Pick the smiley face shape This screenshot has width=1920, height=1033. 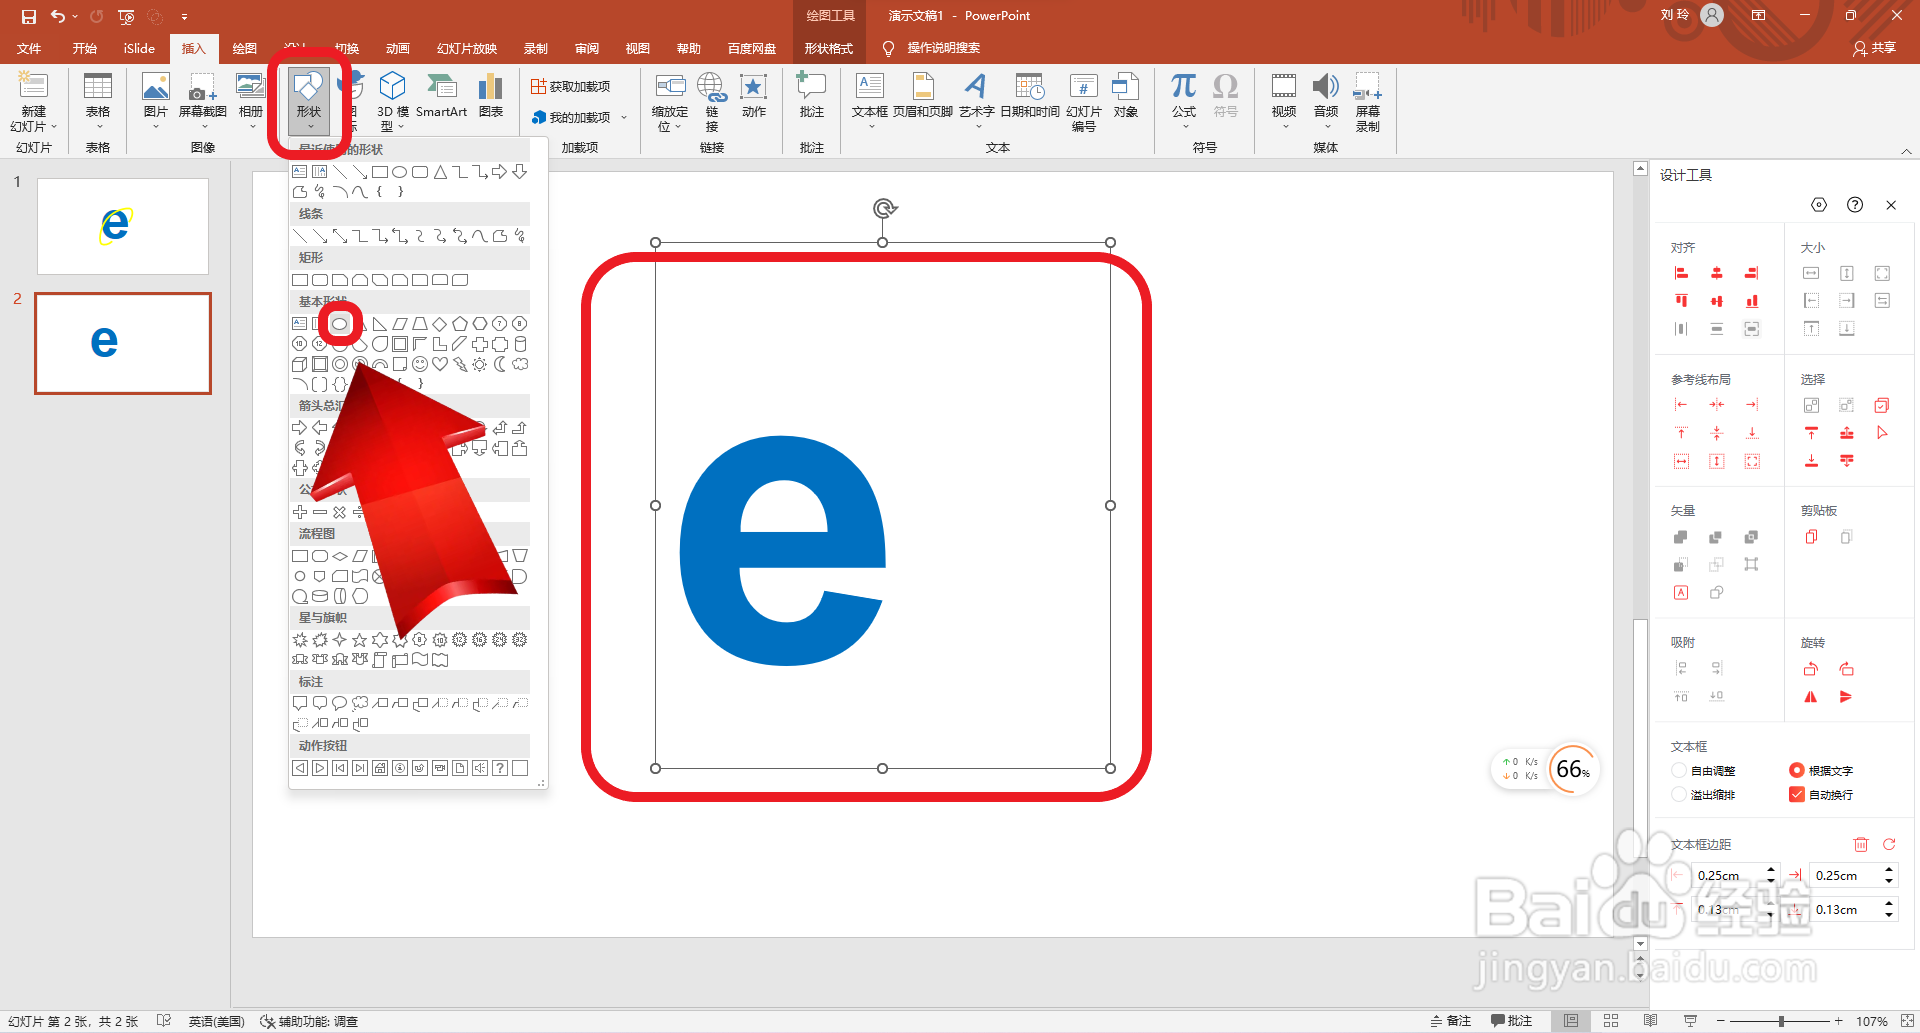tap(420, 364)
